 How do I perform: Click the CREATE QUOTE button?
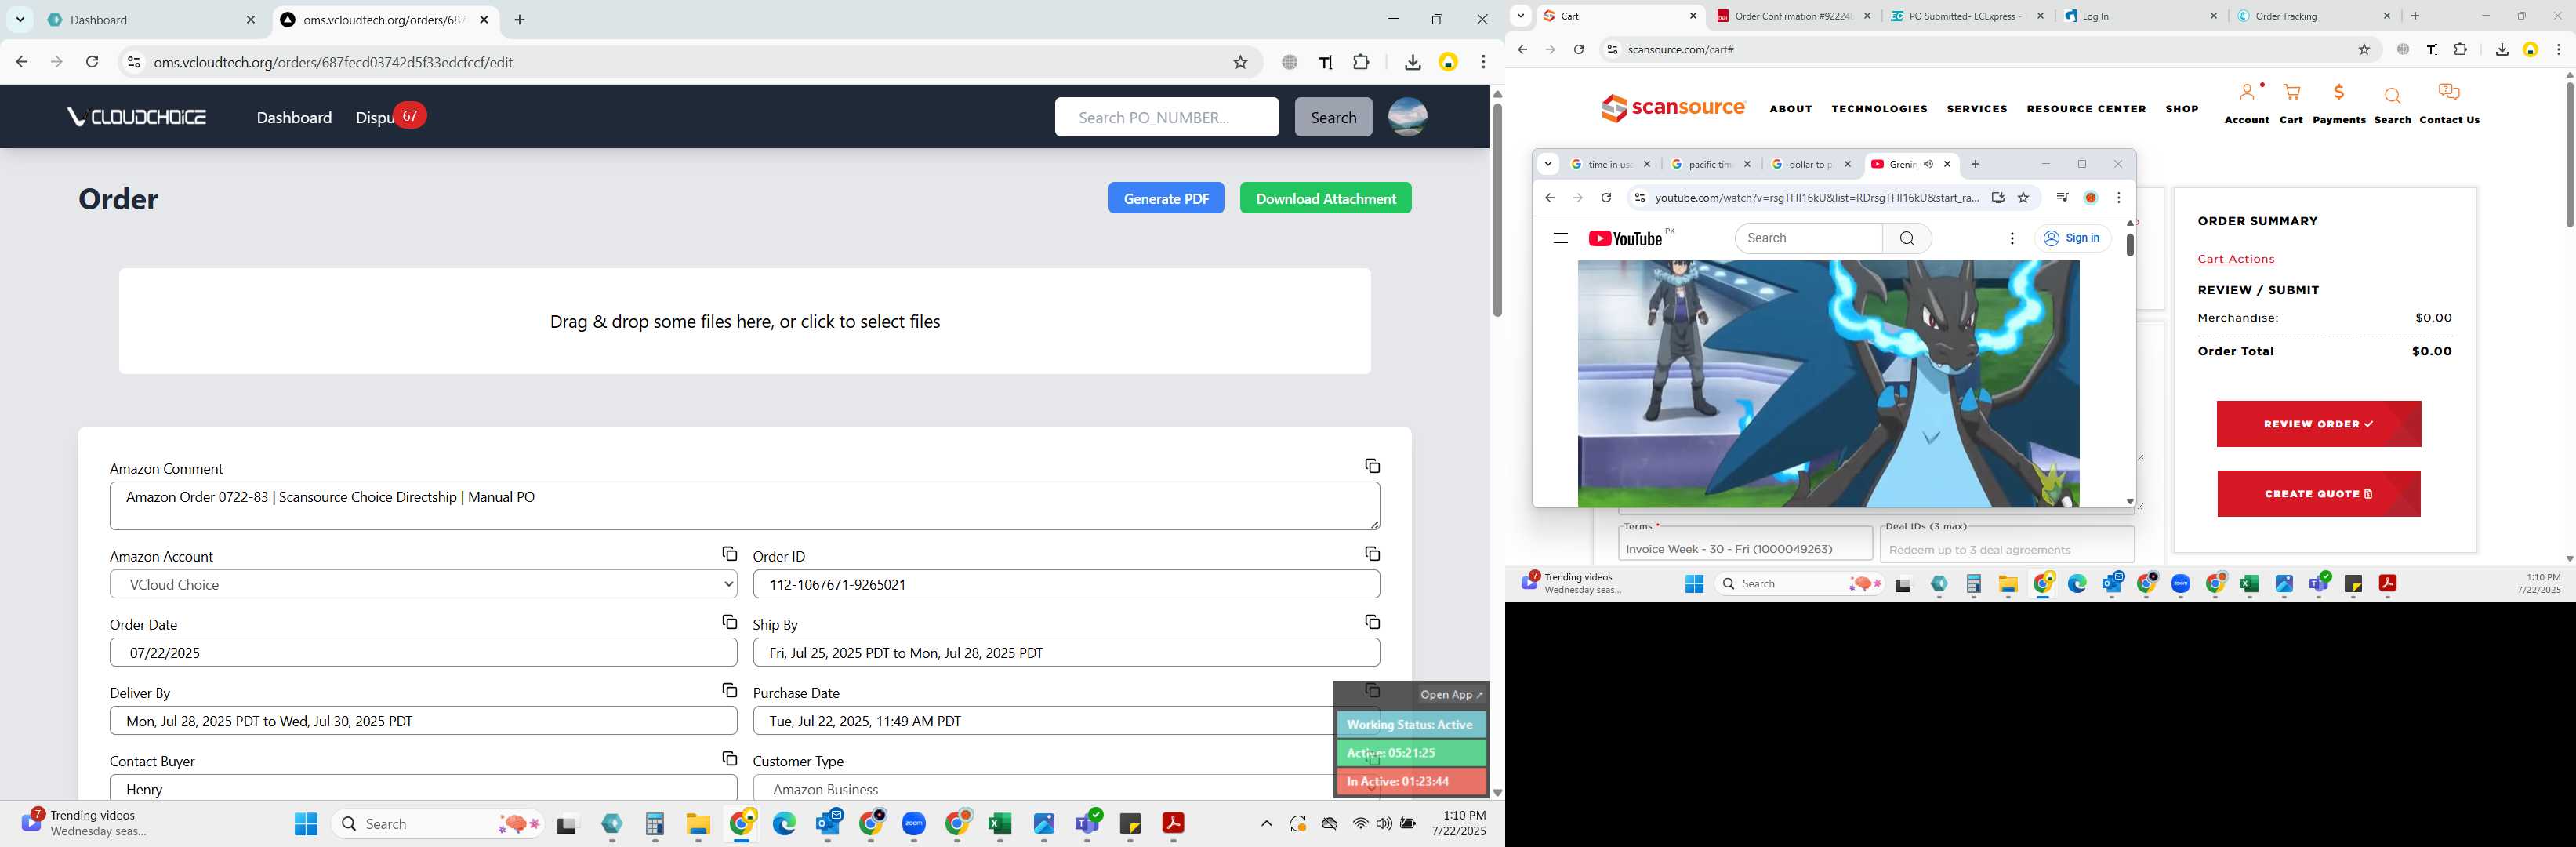2318,494
